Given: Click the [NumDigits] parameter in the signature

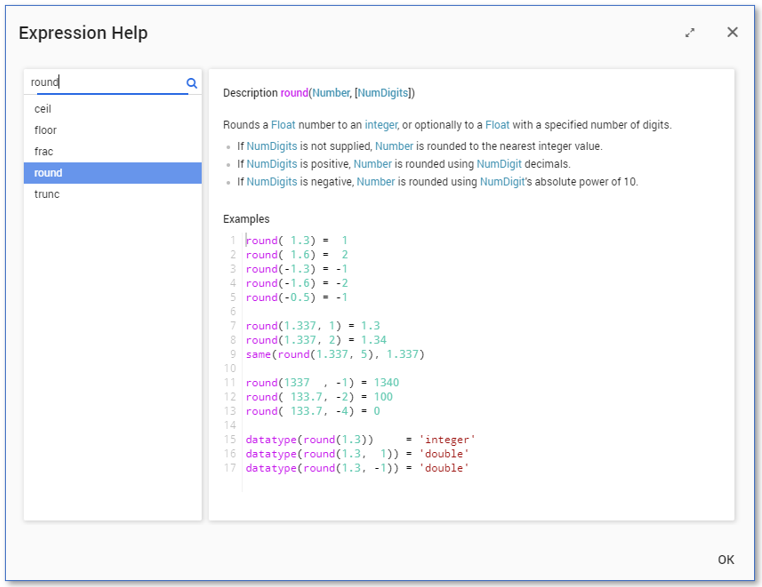Looking at the screenshot, I should point(382,93).
